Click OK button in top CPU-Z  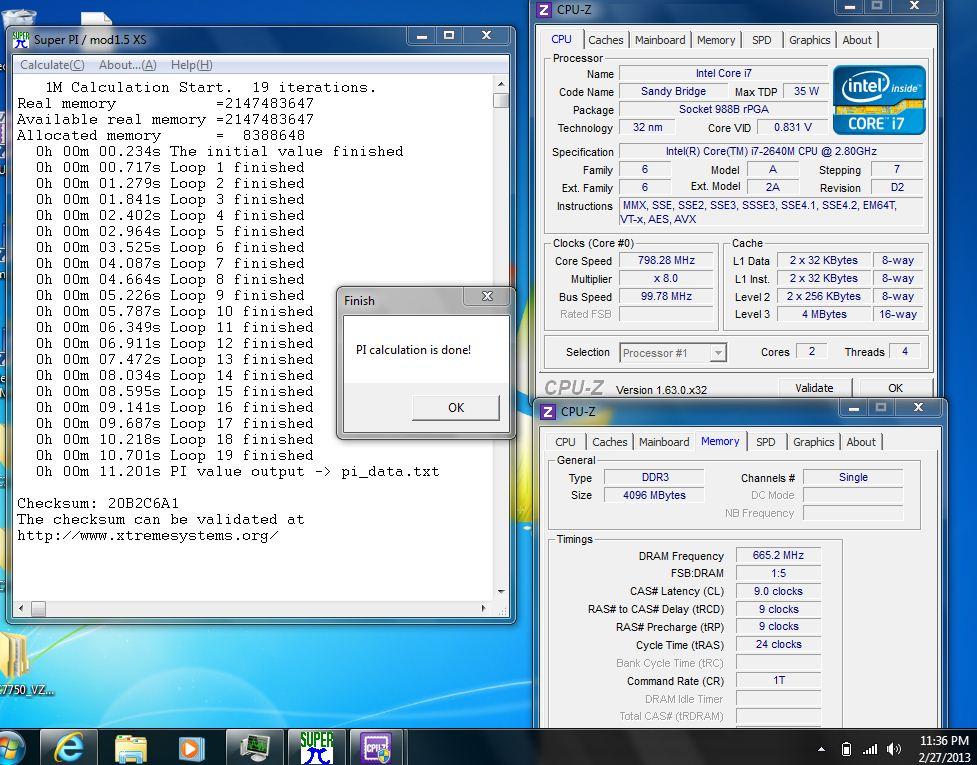pyautogui.click(x=895, y=388)
